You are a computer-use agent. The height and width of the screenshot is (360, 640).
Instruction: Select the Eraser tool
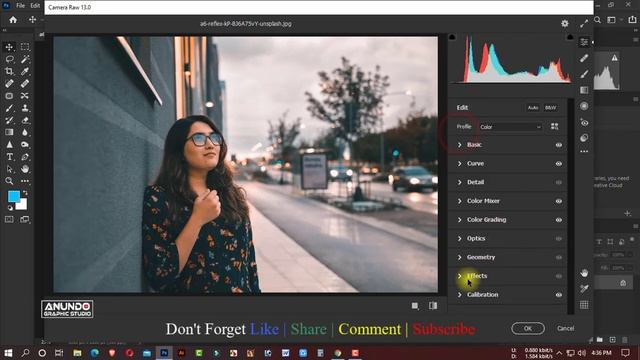pyautogui.click(x=25, y=120)
